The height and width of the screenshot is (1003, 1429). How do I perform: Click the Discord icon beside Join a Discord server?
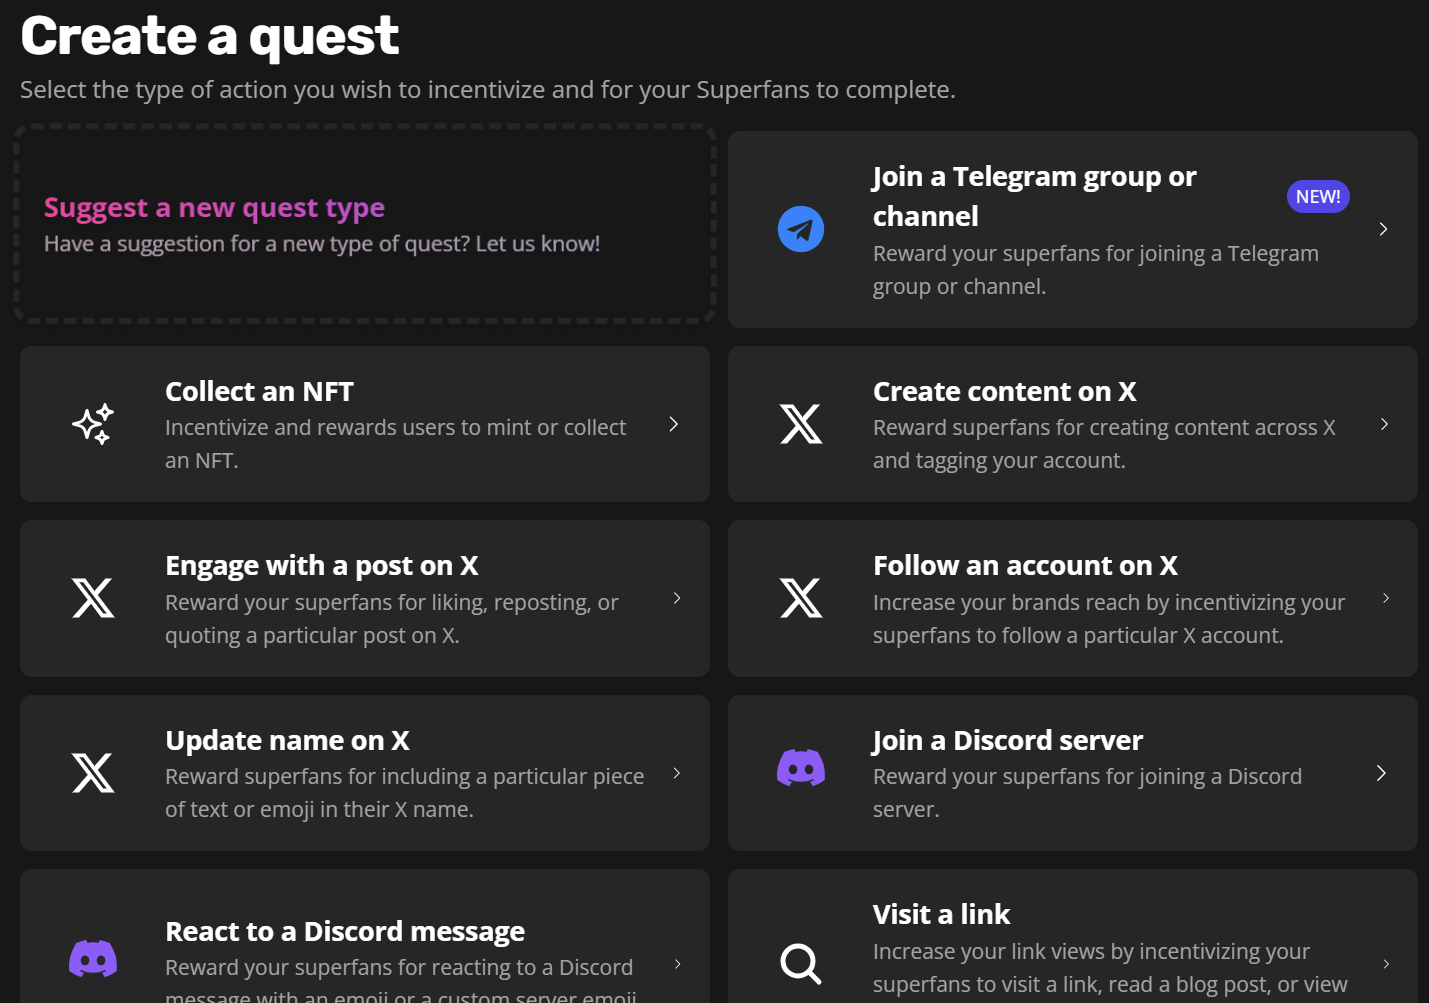801,768
